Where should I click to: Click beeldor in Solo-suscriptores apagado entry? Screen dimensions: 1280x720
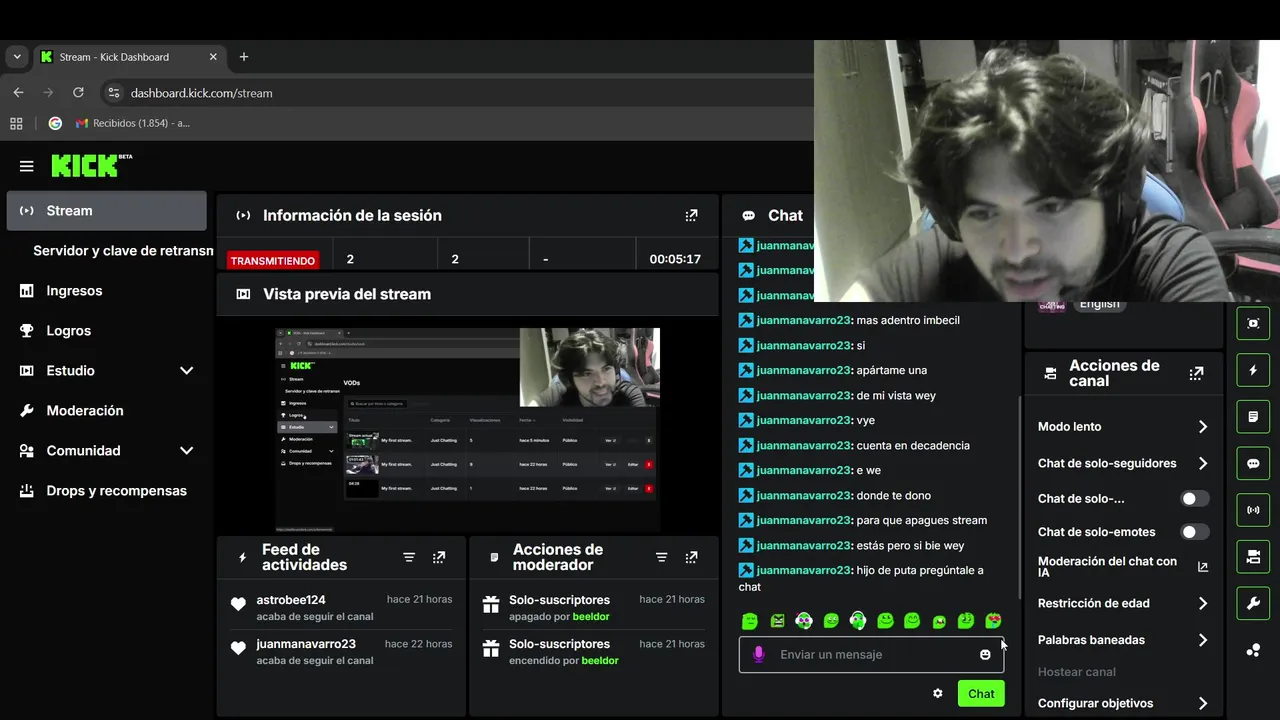click(591, 617)
